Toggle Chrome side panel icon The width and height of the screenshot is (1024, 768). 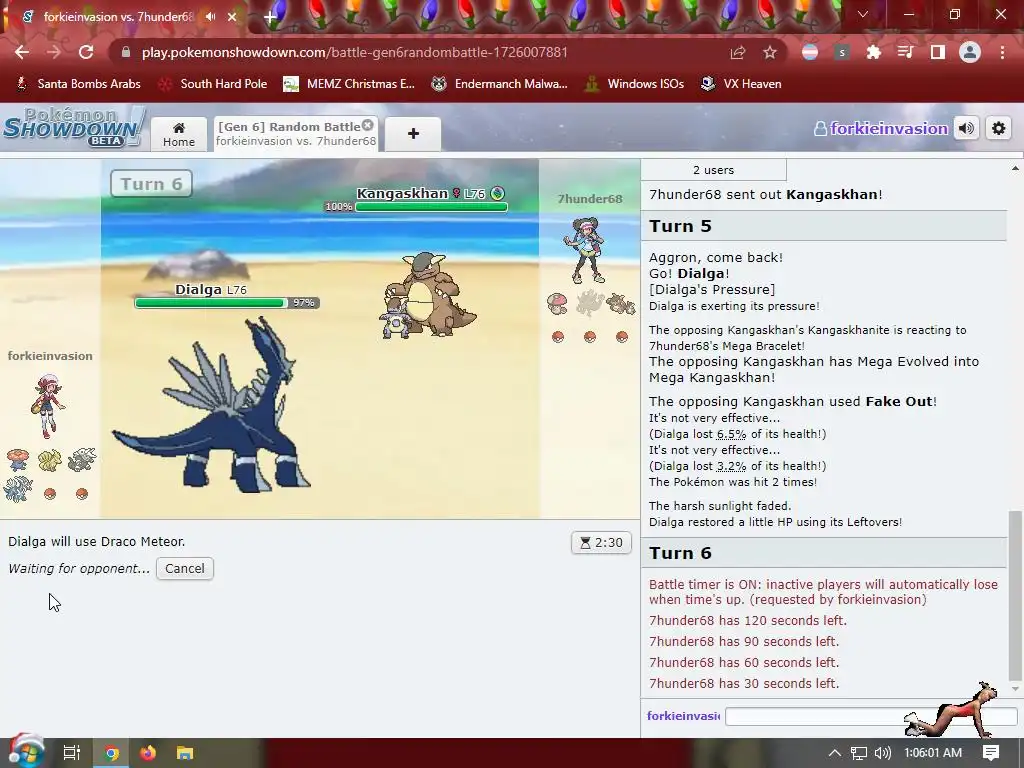pyautogui.click(x=938, y=52)
